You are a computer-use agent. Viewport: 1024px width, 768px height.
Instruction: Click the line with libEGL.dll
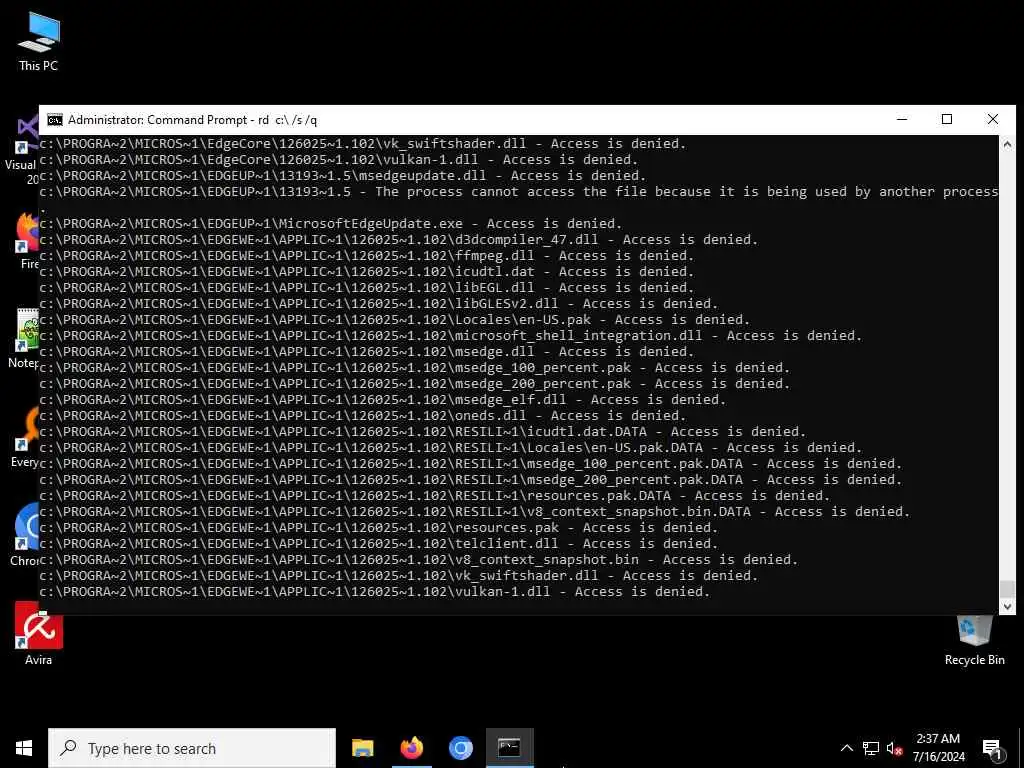click(x=366, y=287)
